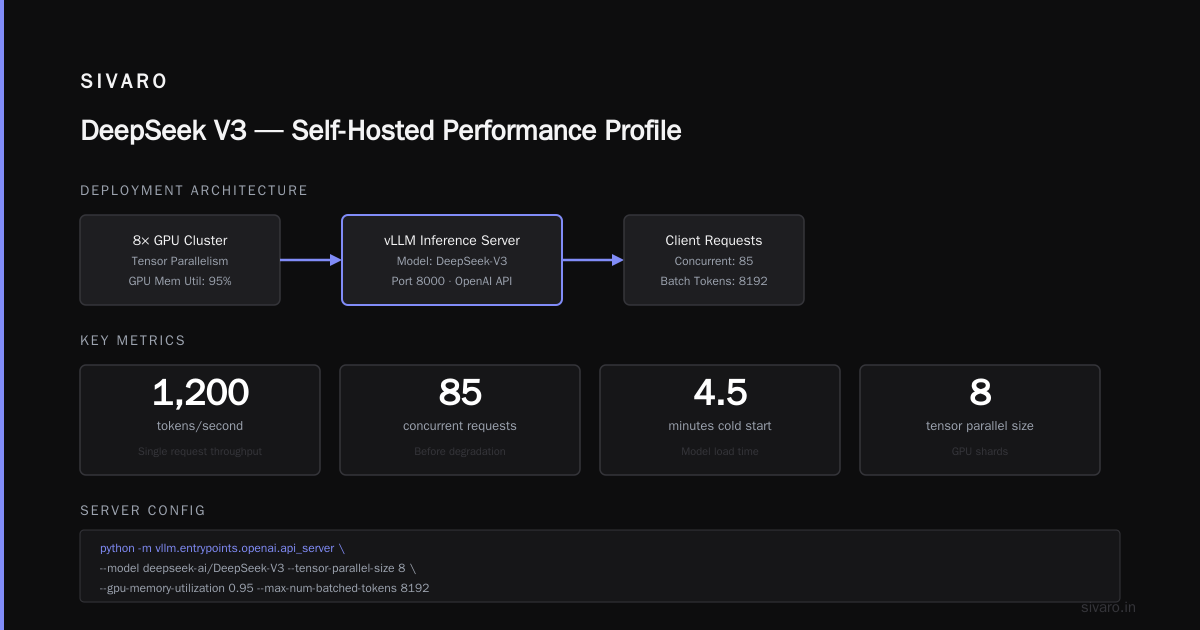Click the Model: DeepSeek-V3 line
Screen dimensions: 1200x630
452,261
